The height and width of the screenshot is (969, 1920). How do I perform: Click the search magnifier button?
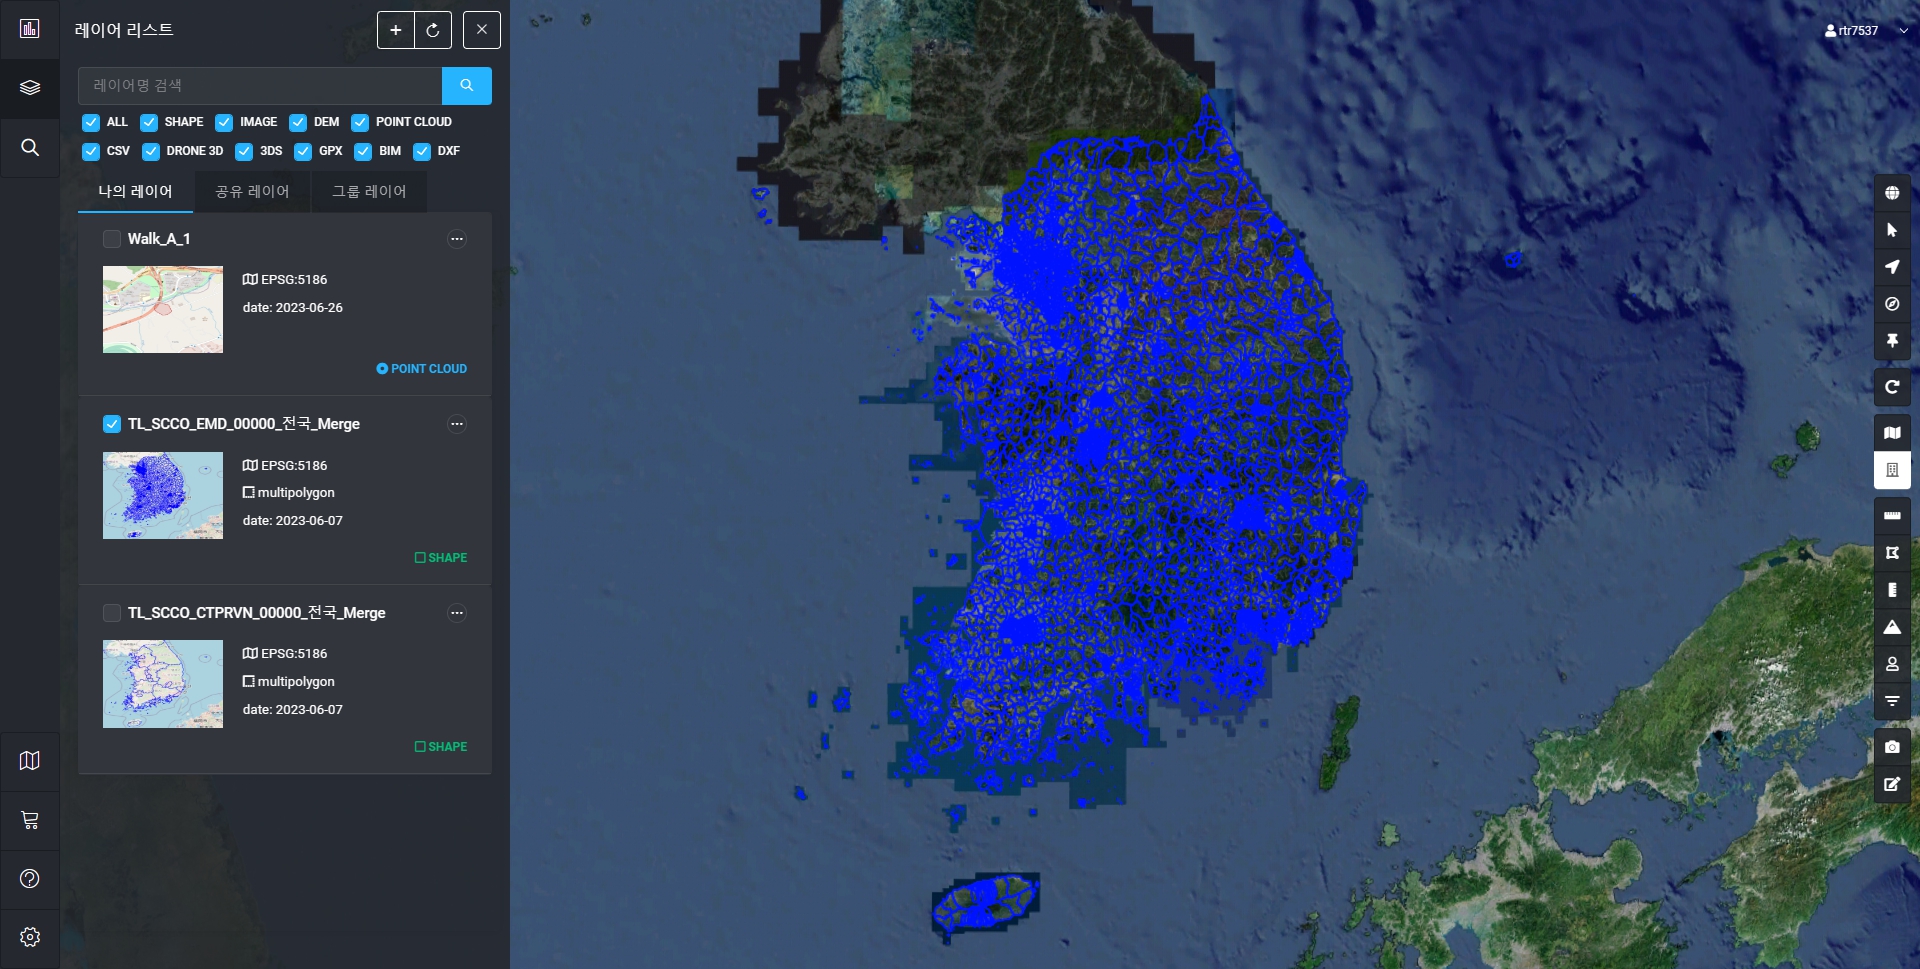pos(466,86)
